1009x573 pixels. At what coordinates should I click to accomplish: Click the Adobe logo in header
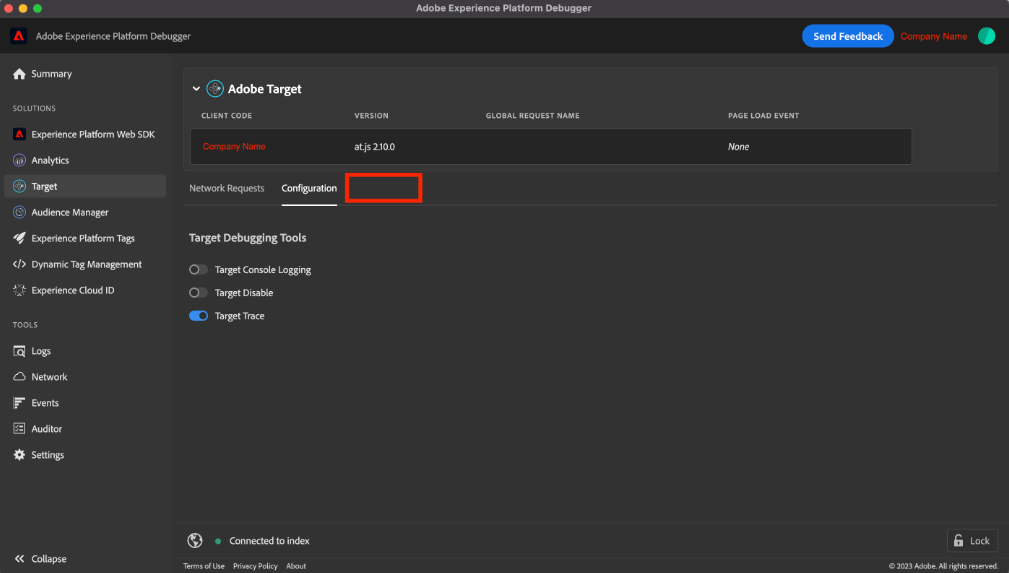[19, 36]
